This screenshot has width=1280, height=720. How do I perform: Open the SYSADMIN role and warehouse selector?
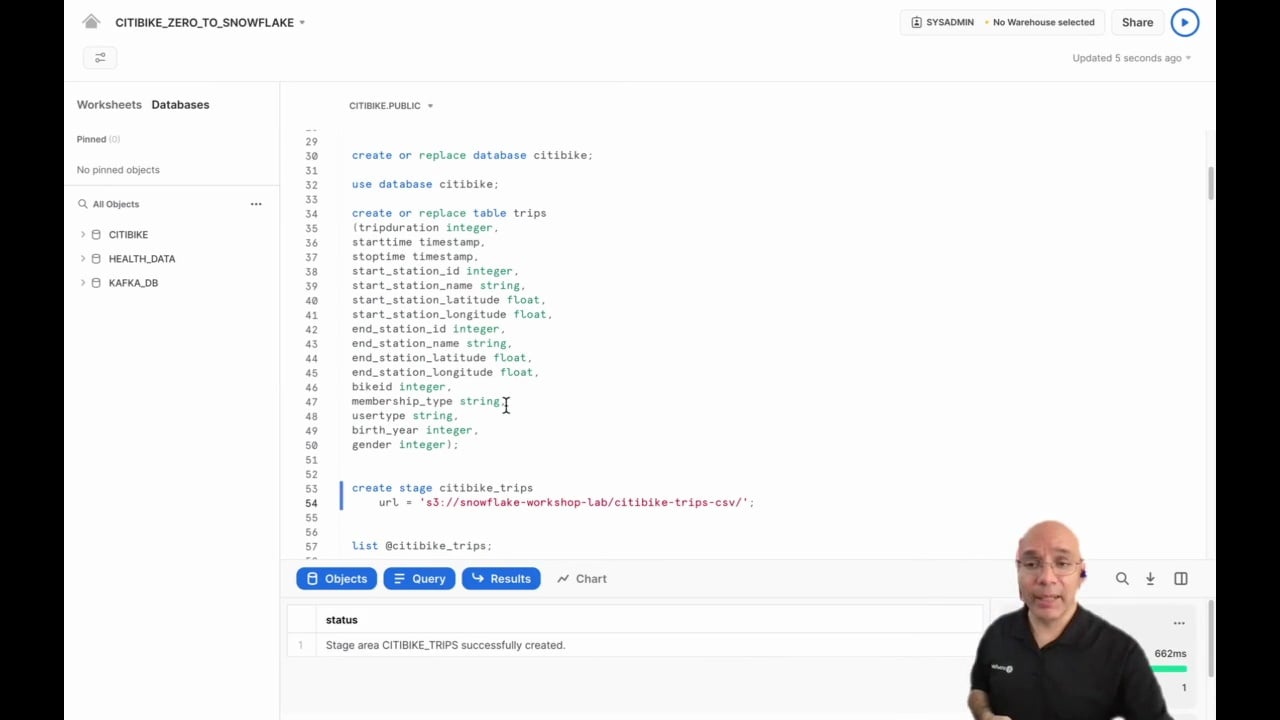tap(1002, 22)
